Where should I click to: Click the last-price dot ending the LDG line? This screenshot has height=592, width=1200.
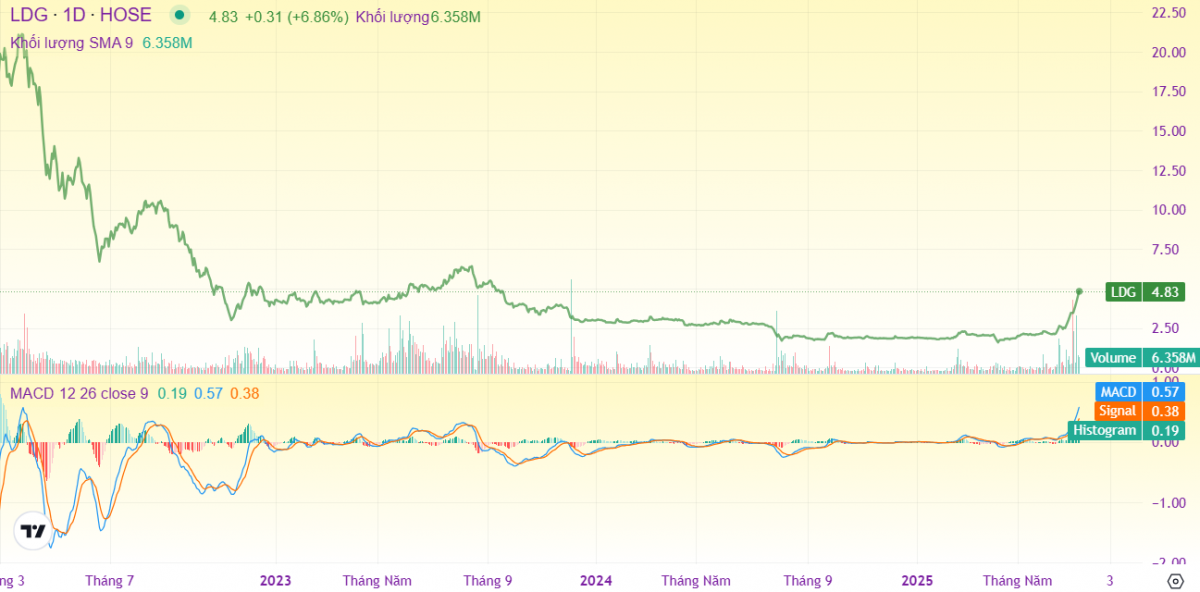1079,291
